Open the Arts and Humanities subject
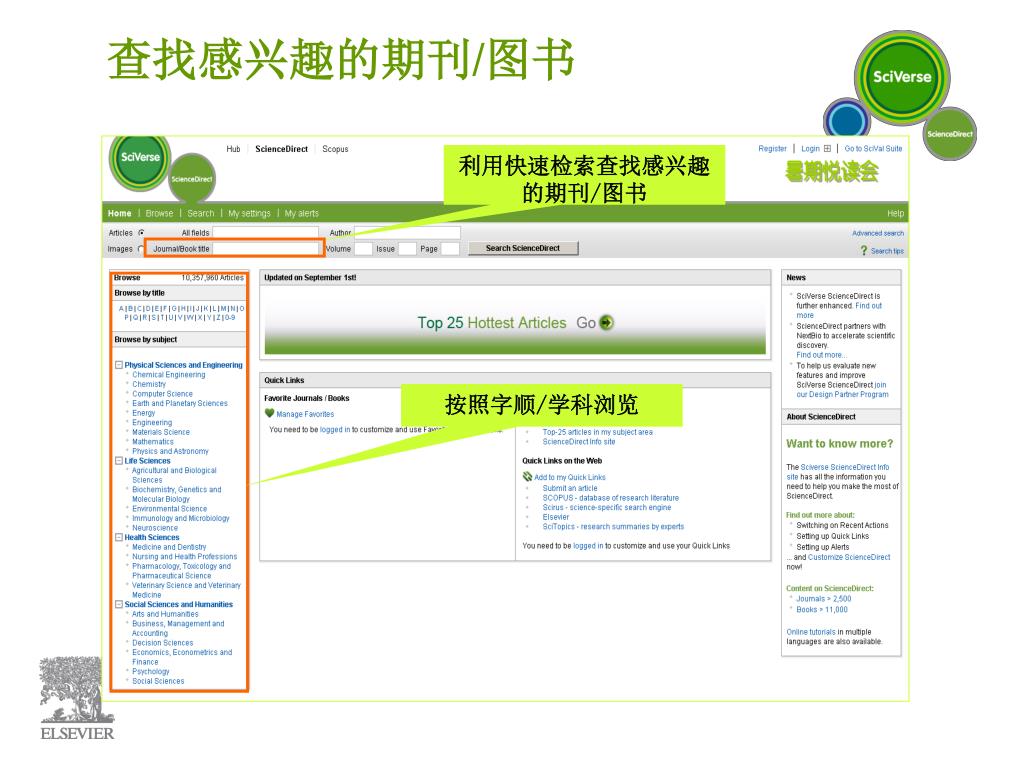 (165, 615)
